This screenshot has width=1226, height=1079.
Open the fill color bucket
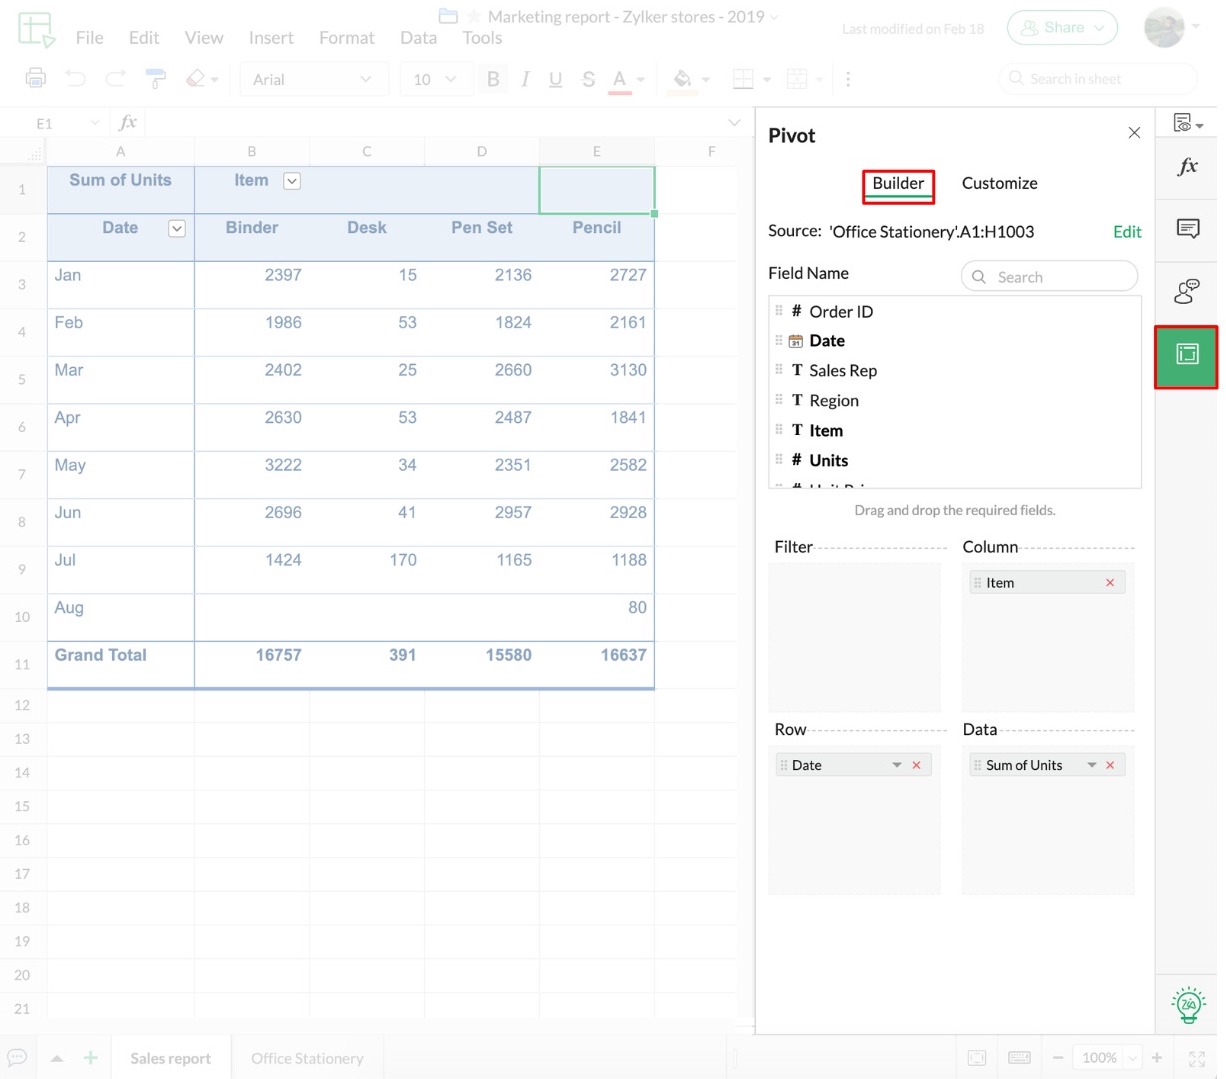(x=683, y=79)
